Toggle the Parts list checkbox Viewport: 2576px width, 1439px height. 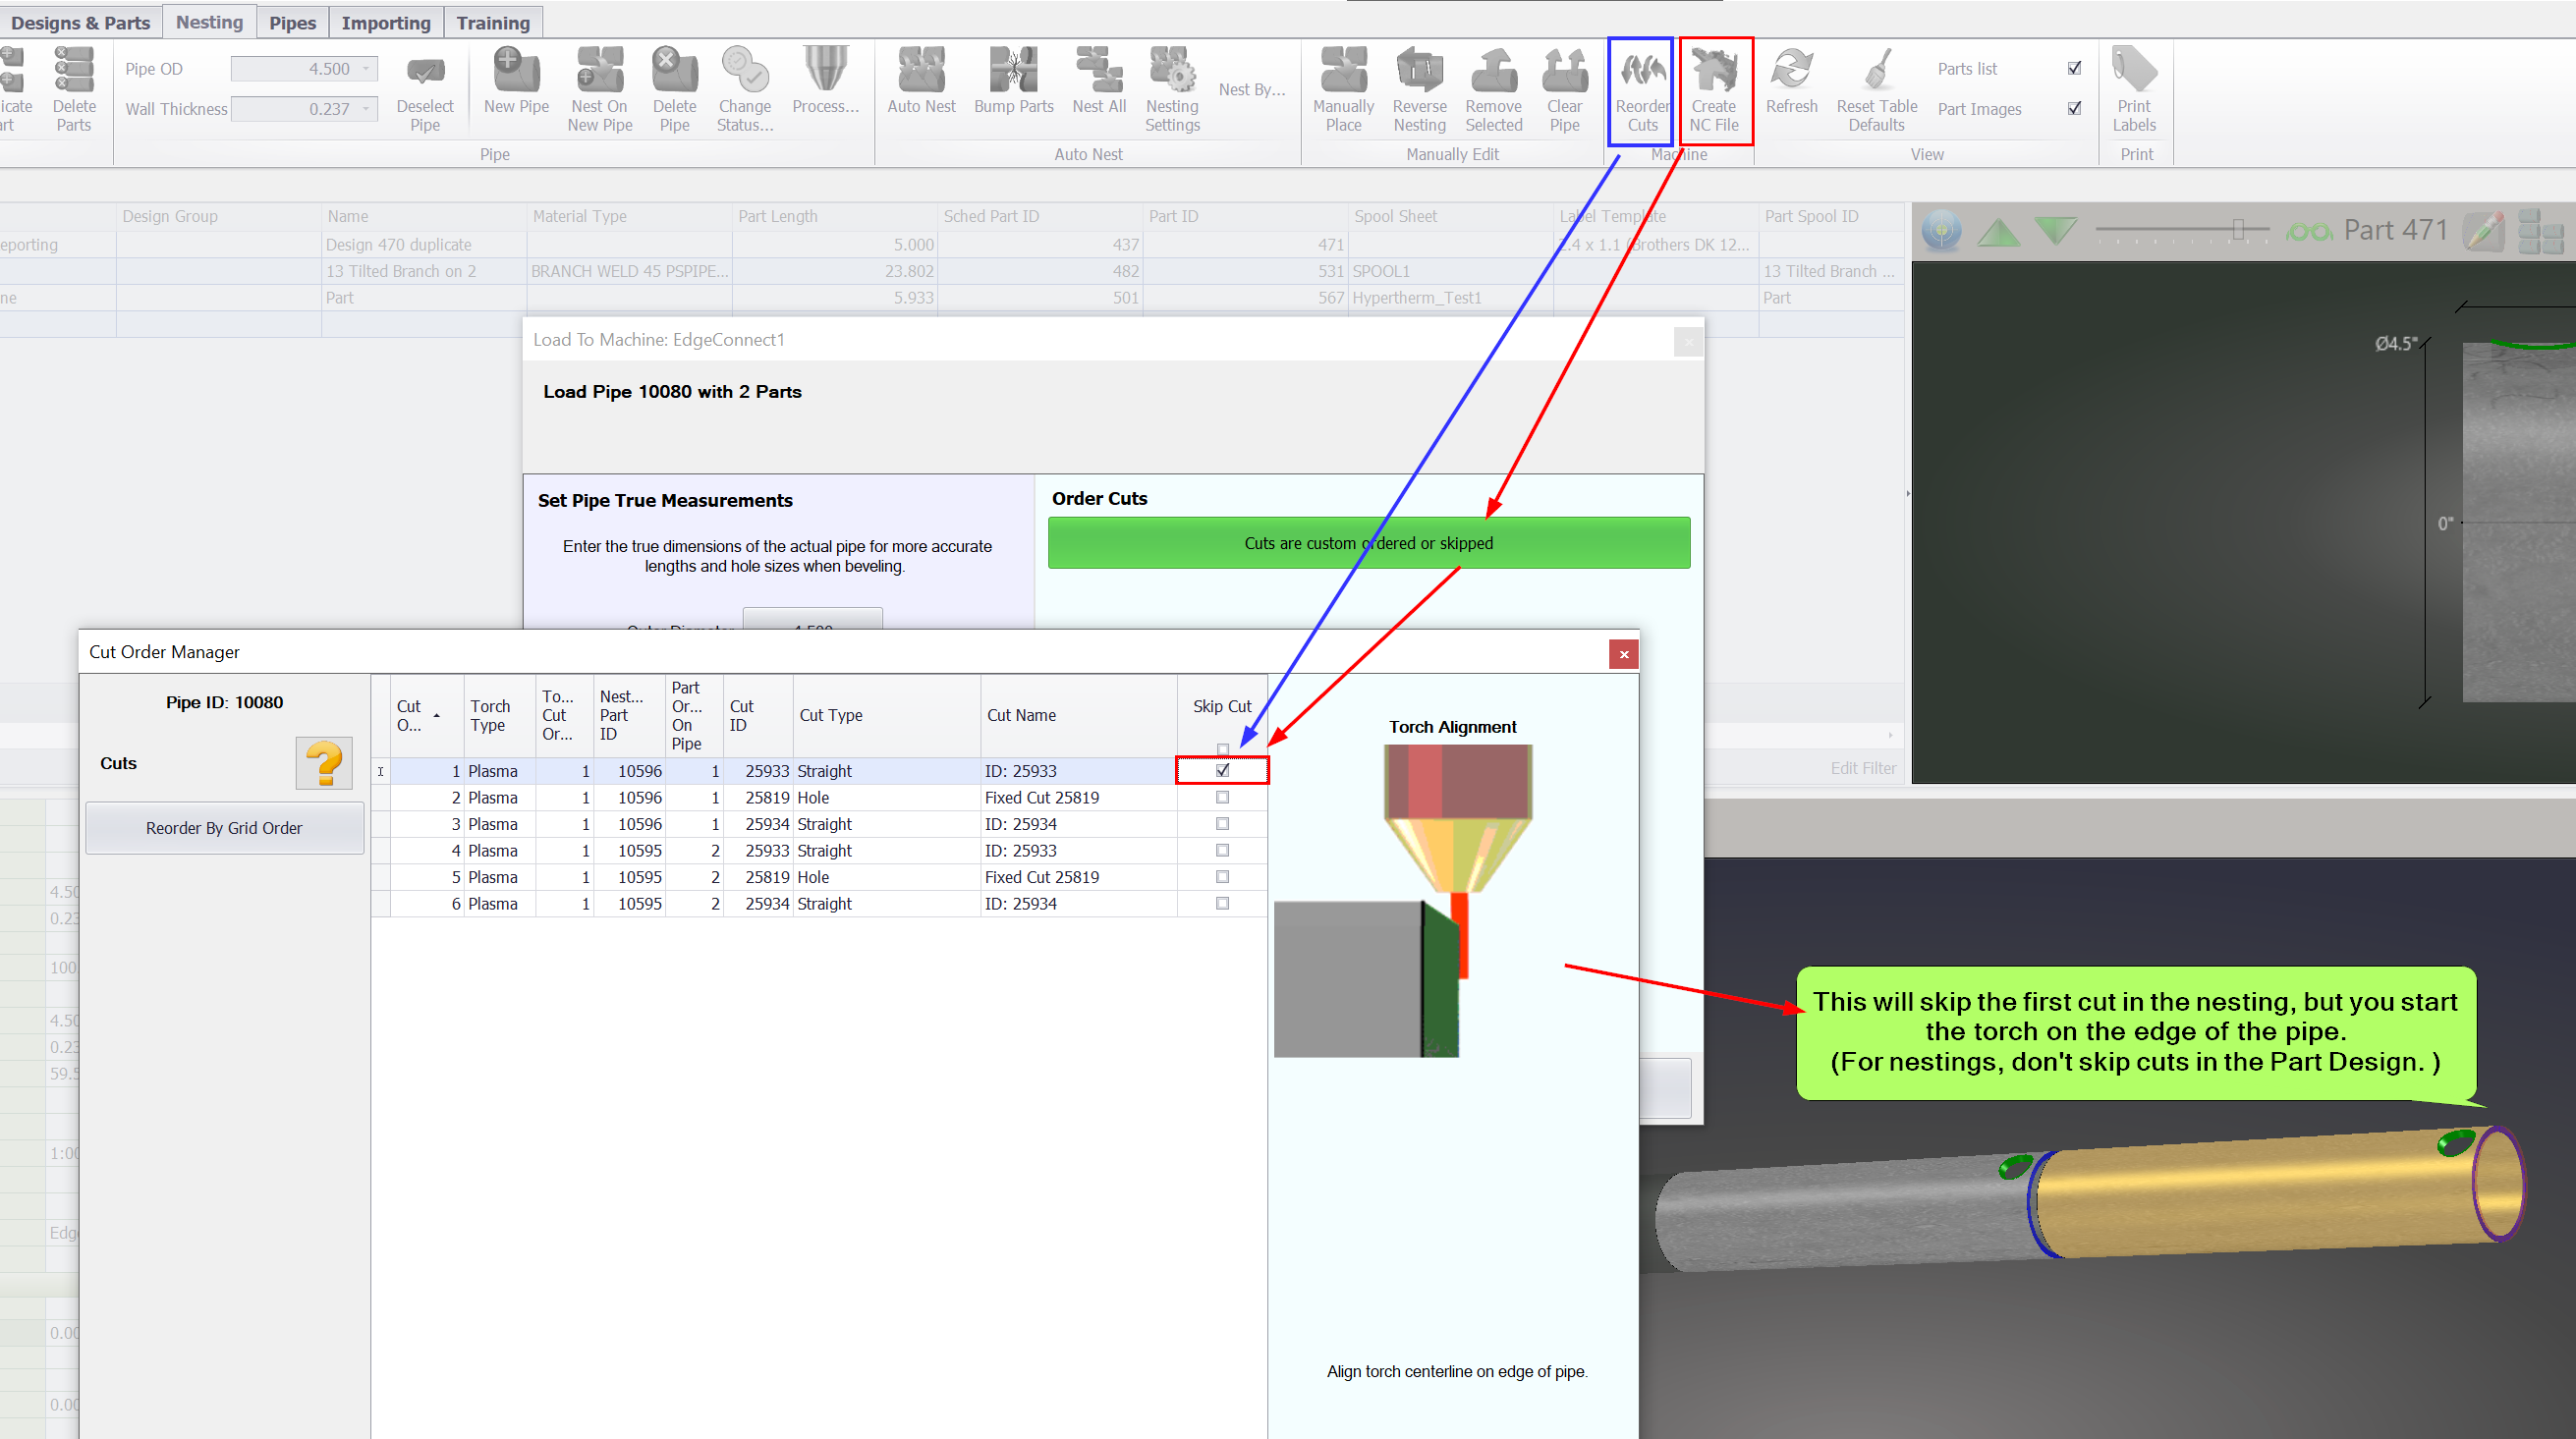pos(2074,68)
